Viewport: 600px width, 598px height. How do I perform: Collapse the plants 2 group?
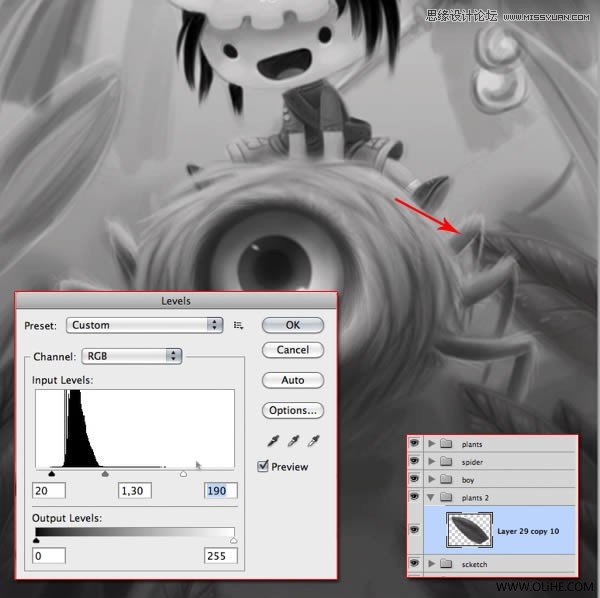pyautogui.click(x=431, y=497)
